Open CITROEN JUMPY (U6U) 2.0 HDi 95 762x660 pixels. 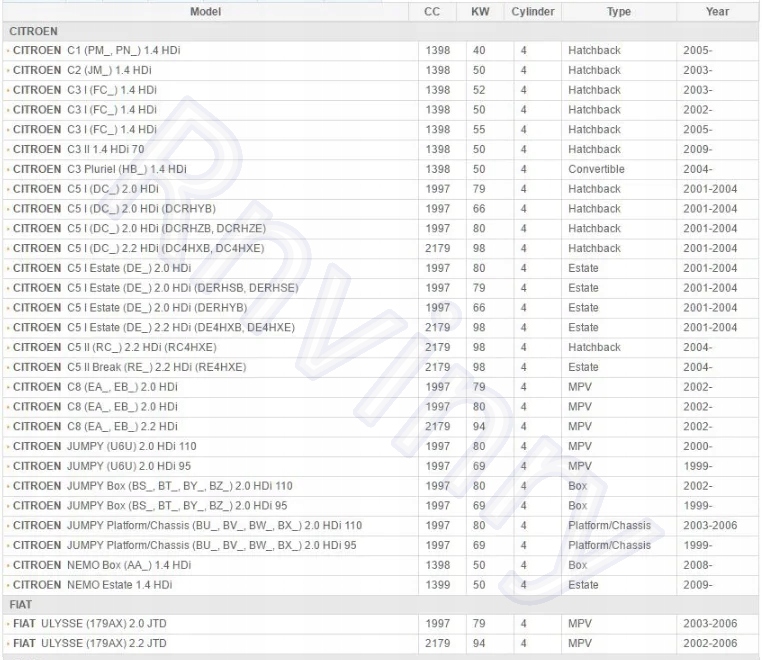click(102, 467)
